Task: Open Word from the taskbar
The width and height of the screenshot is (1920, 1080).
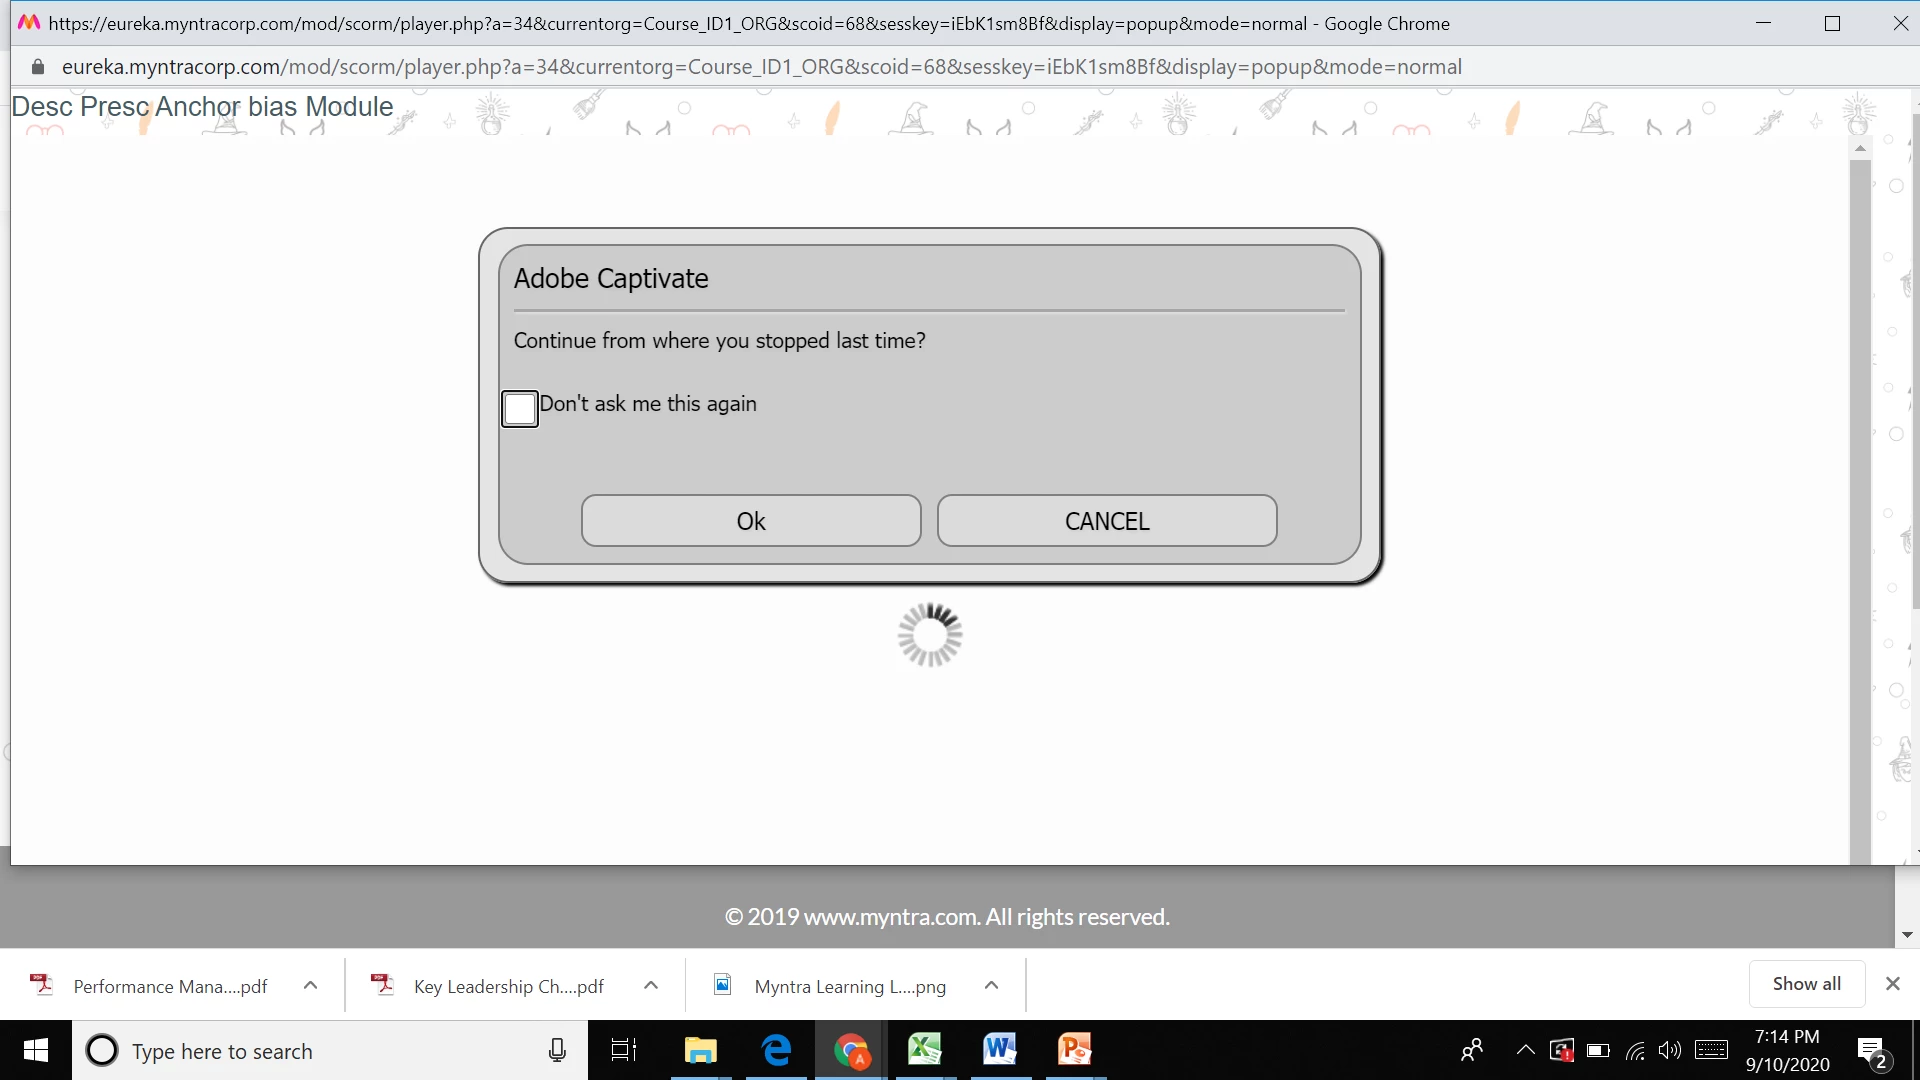Action: click(1000, 1050)
